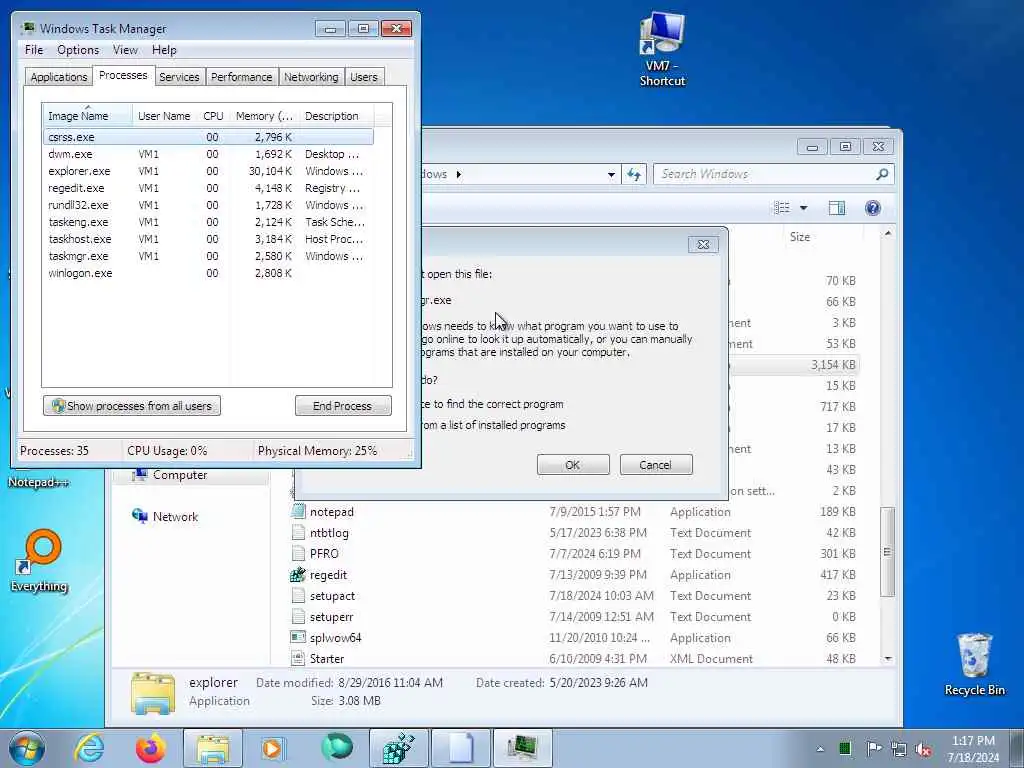
Task: Click the Explorer scrollbar down arrow
Action: click(x=888, y=659)
